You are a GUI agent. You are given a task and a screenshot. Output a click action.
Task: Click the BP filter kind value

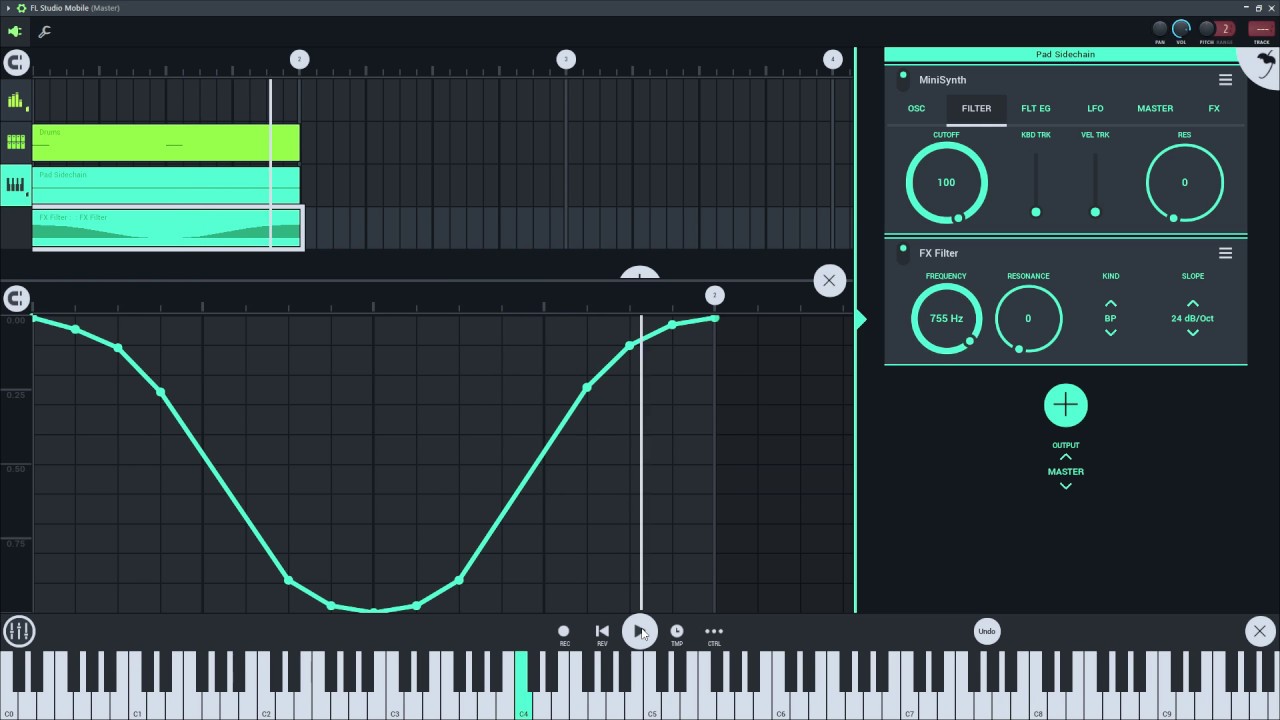pos(1110,318)
